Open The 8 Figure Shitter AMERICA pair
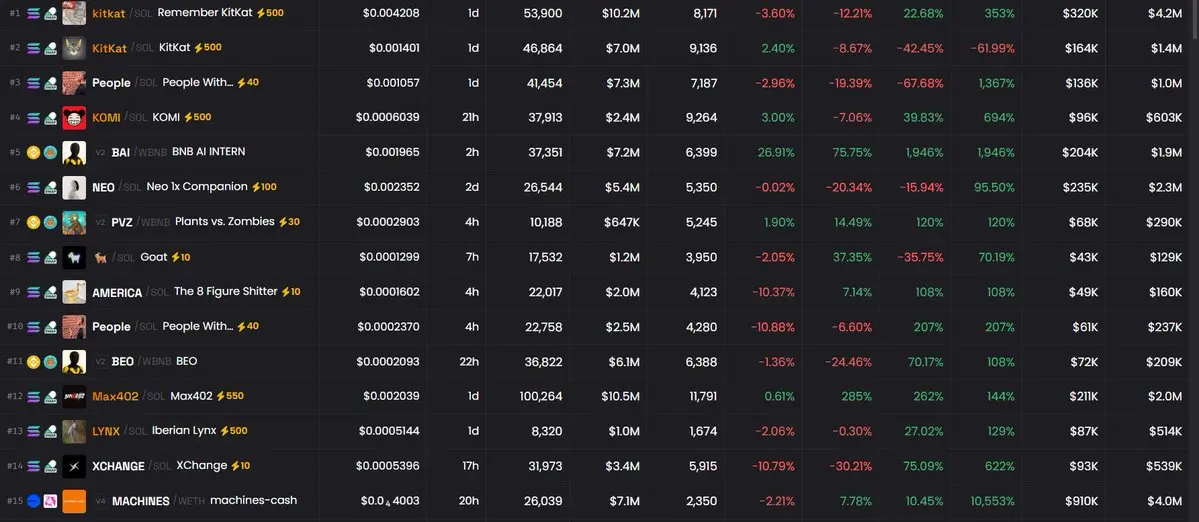The height and width of the screenshot is (522, 1199). pos(225,292)
